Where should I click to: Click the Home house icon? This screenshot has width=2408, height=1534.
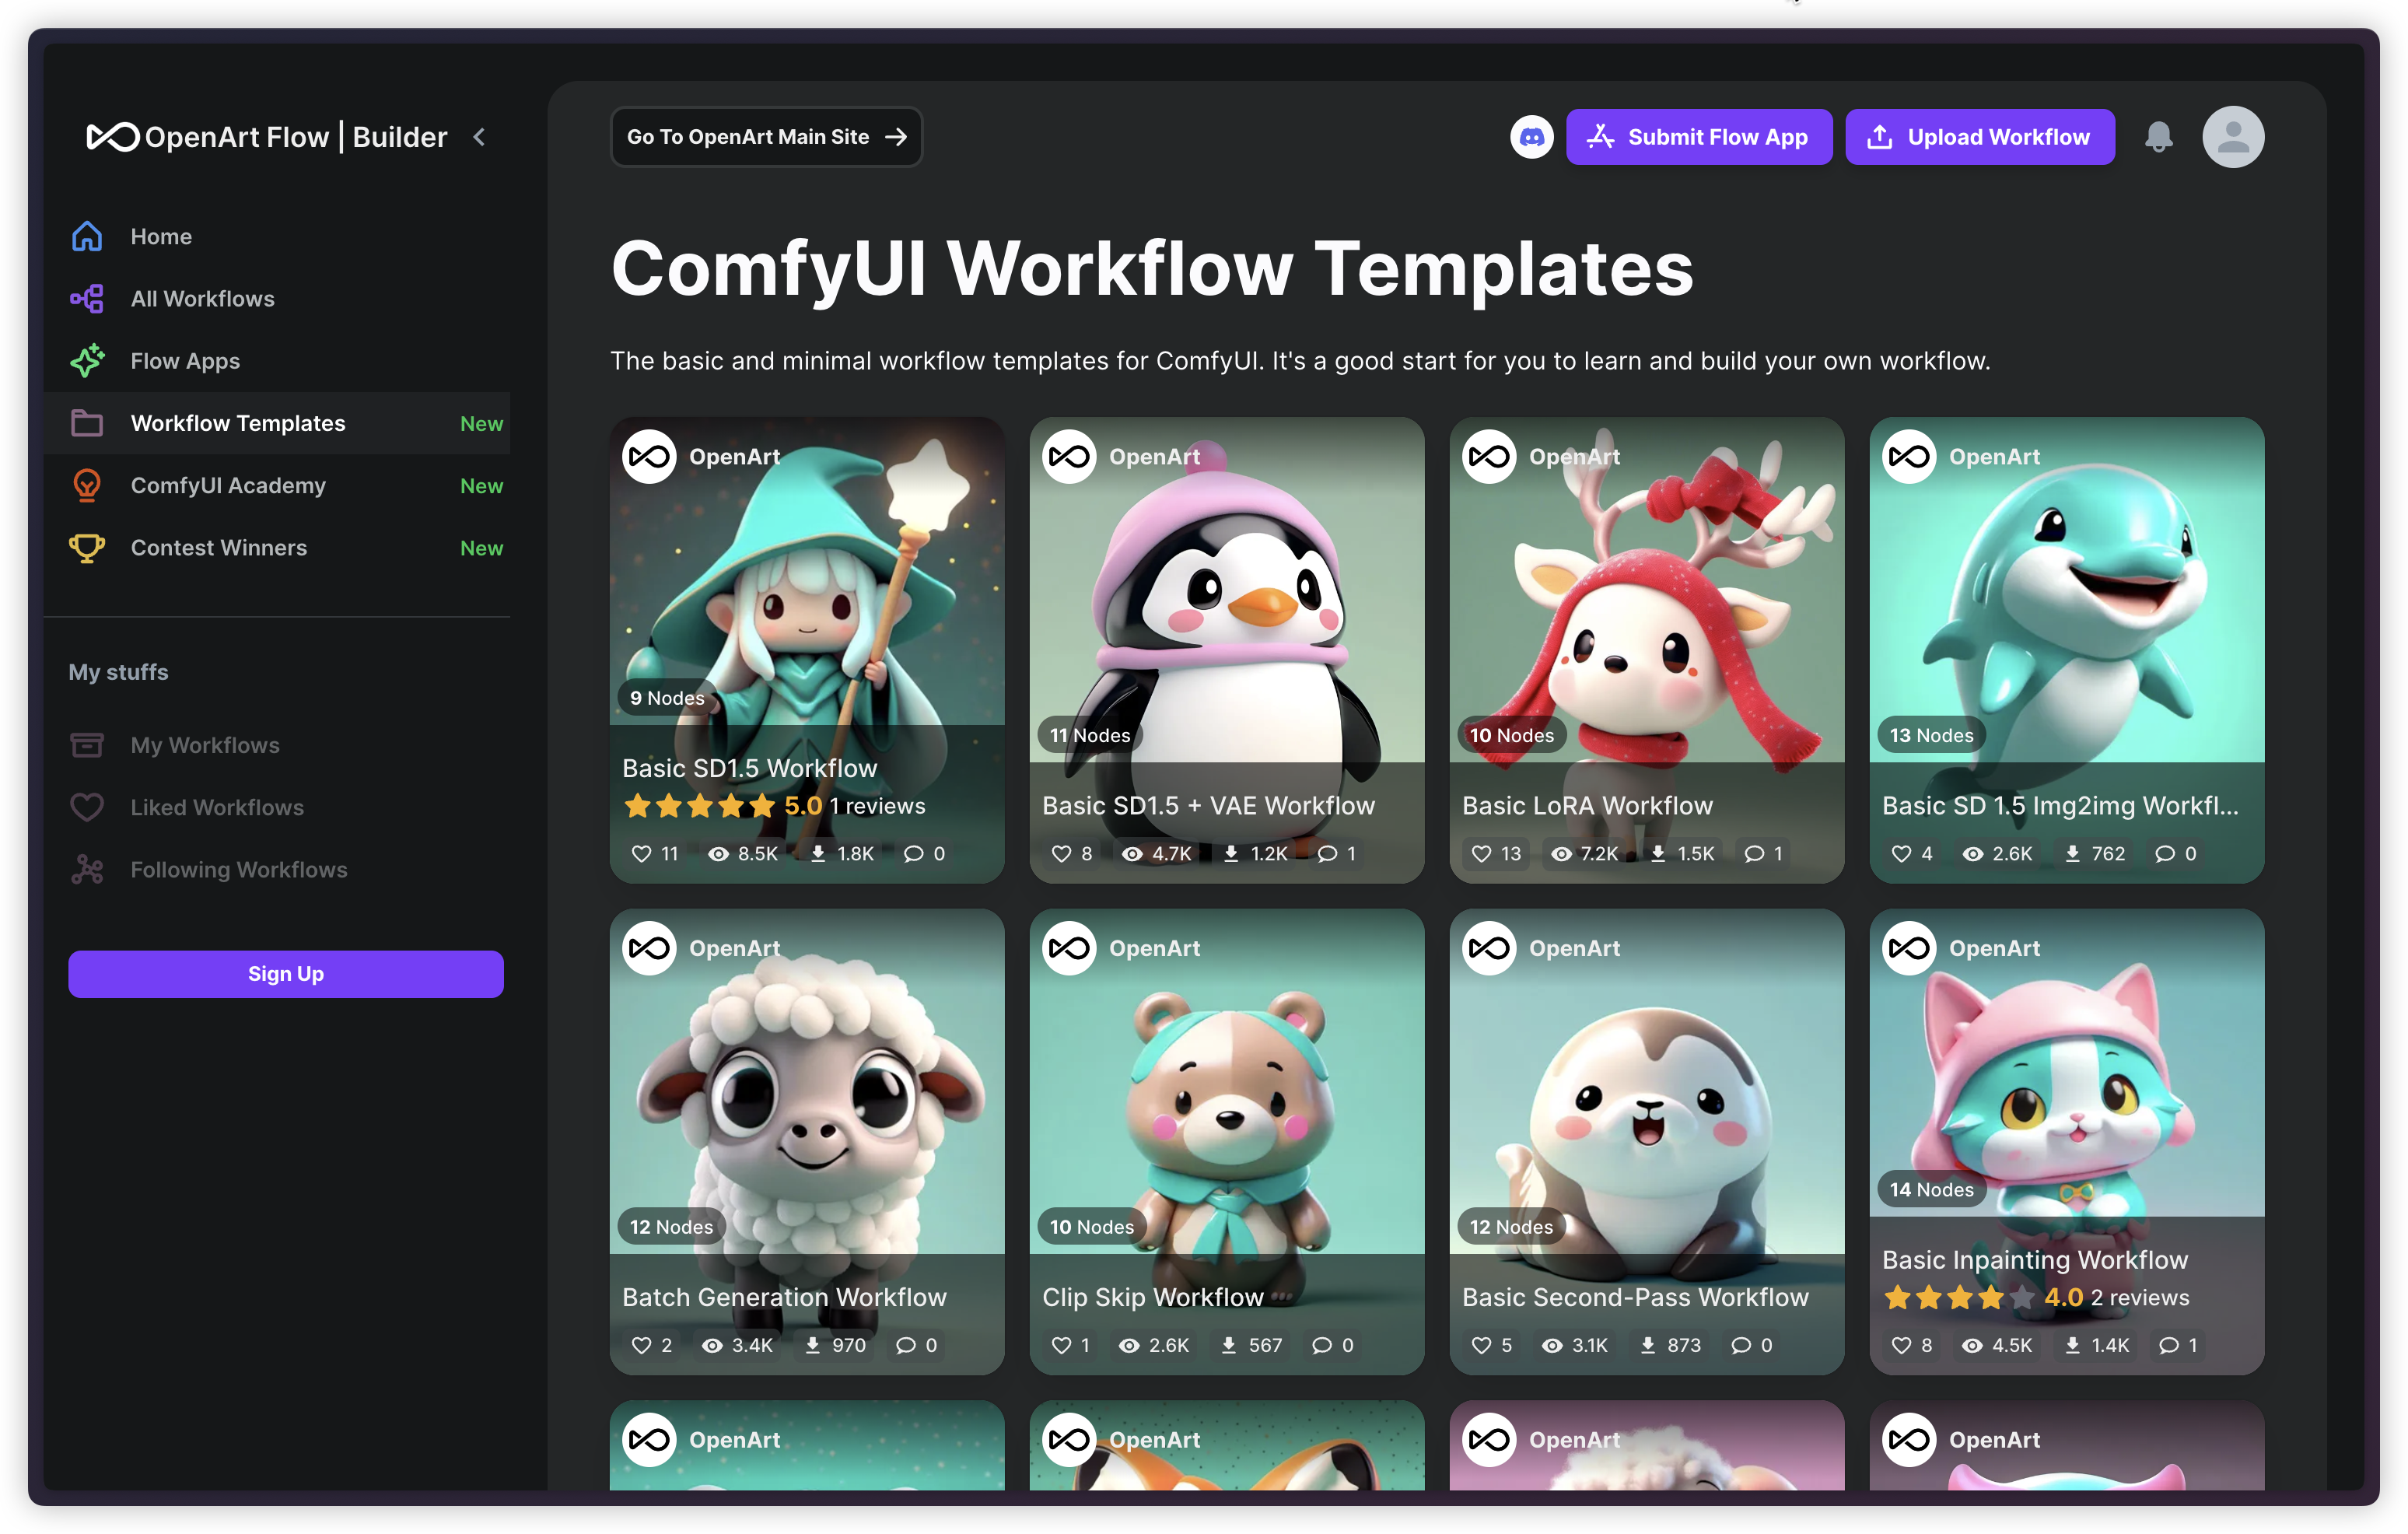pyautogui.click(x=87, y=237)
